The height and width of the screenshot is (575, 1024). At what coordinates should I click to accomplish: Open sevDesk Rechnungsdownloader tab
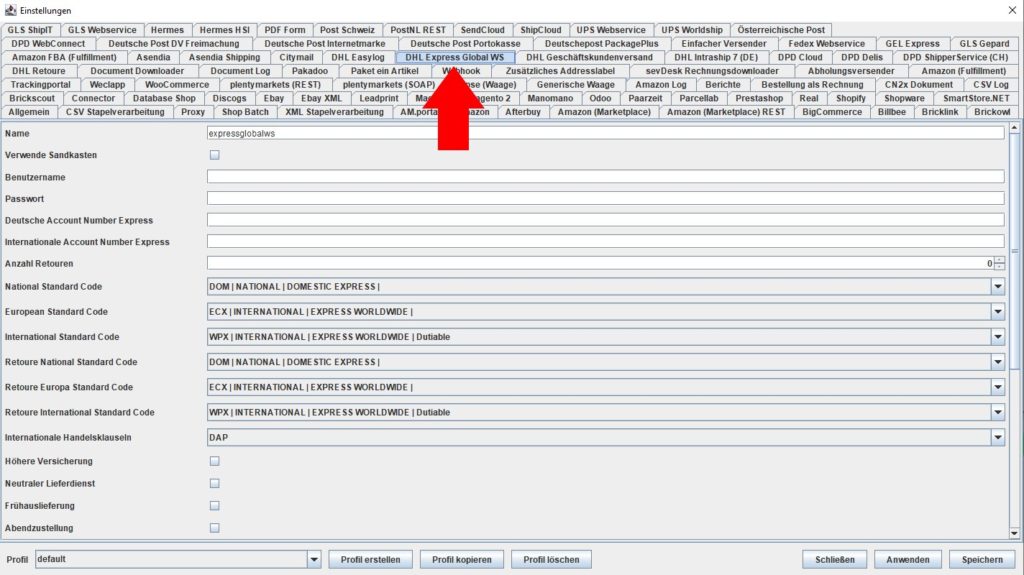(712, 71)
